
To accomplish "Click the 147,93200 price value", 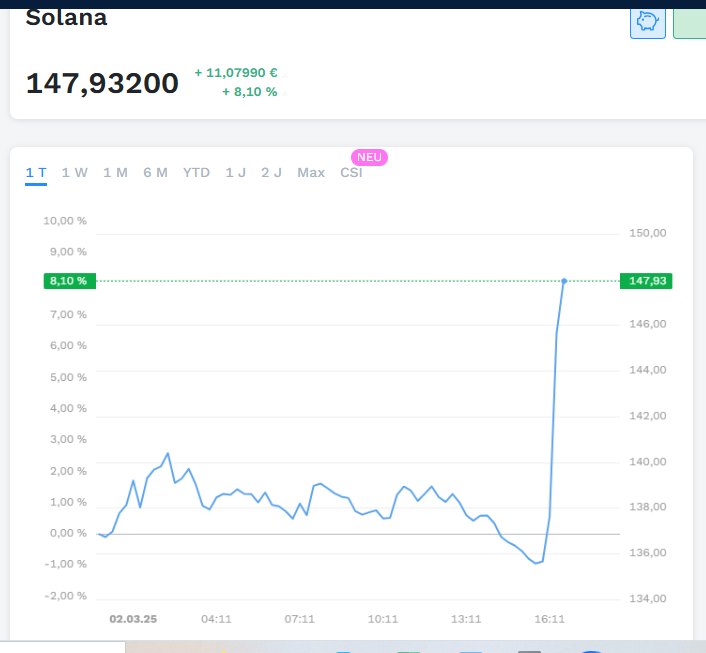I will (x=102, y=83).
